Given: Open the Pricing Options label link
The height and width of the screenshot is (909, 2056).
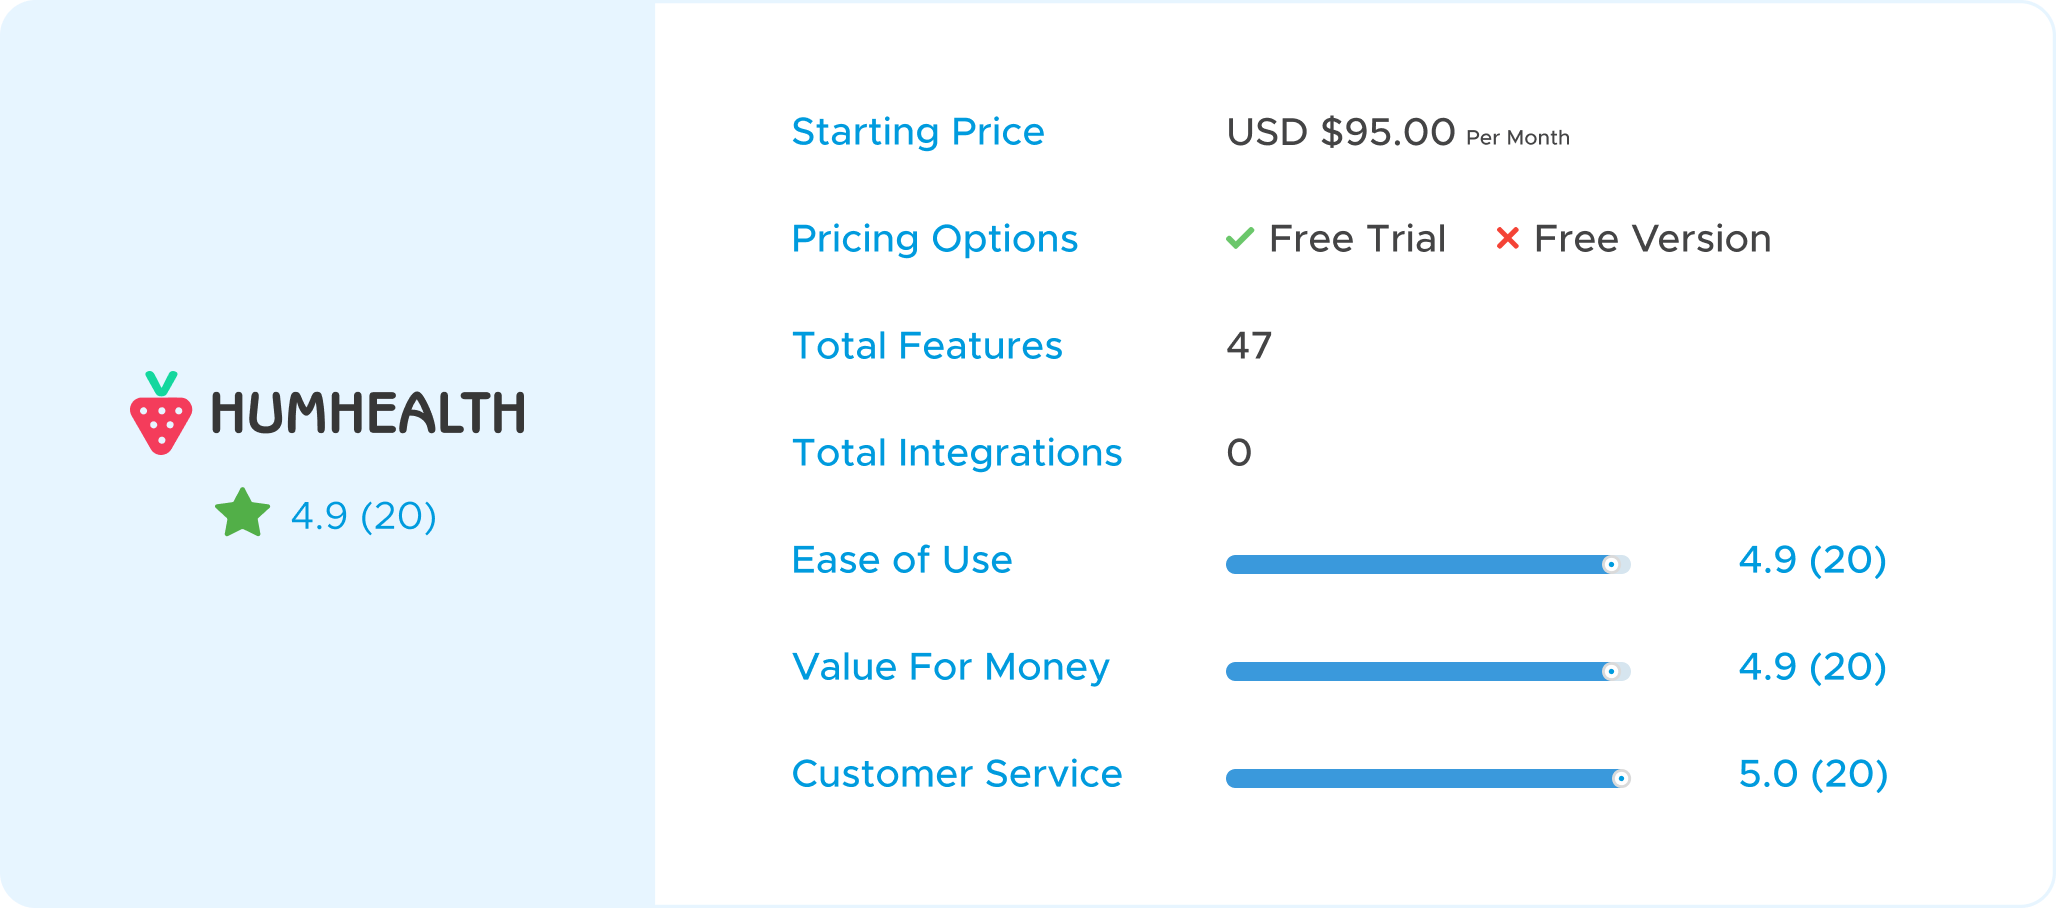Looking at the screenshot, I should [x=934, y=239].
